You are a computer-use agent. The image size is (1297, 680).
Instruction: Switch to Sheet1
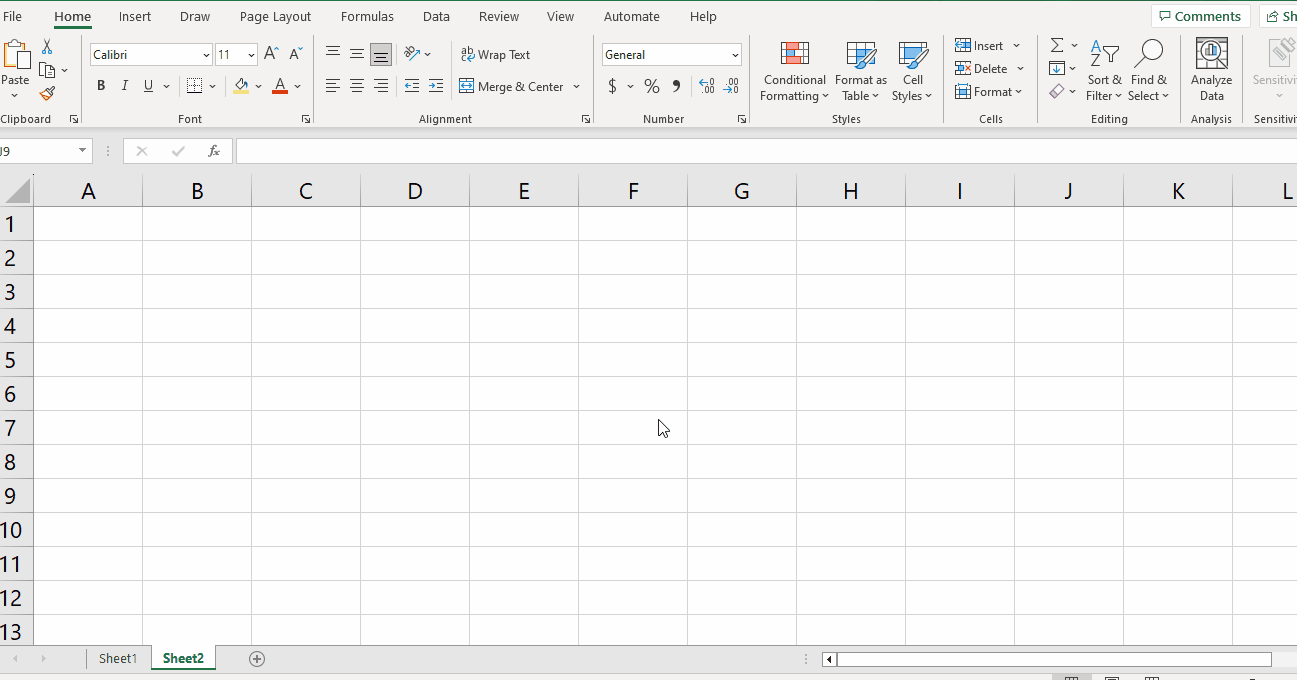[118, 658]
